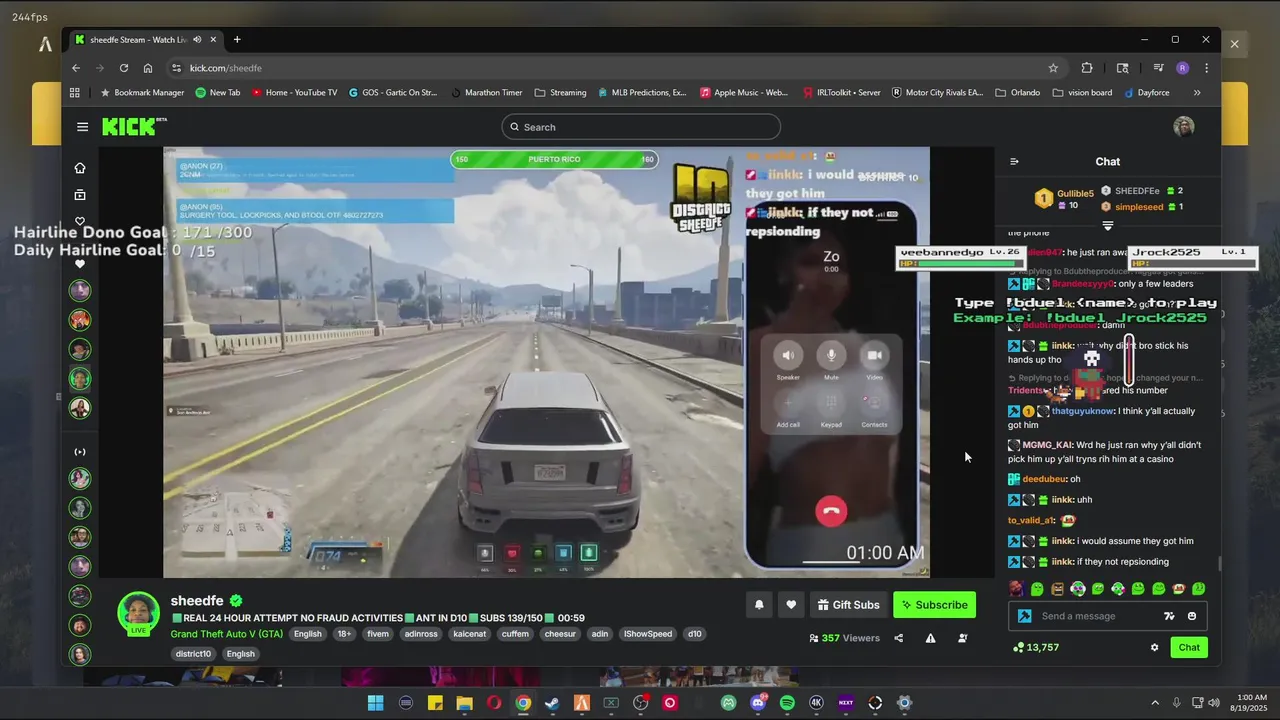Select the 'kaicenat' stream tag
This screenshot has width=1280, height=720.
coord(469,634)
